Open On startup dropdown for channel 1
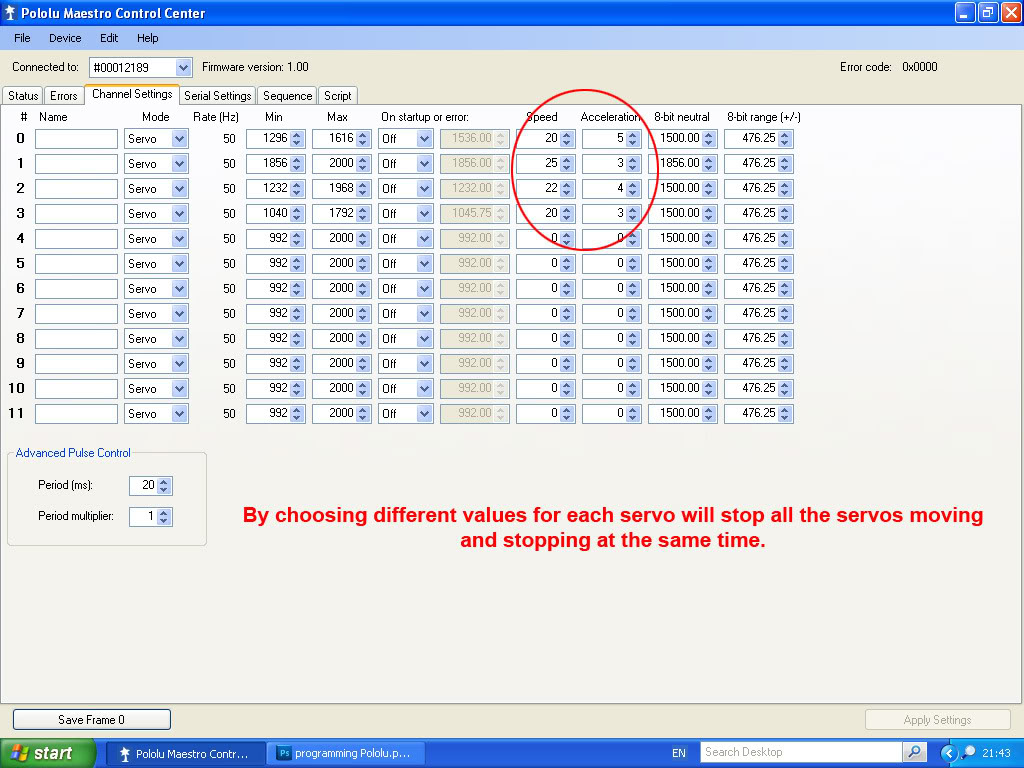The width and height of the screenshot is (1024, 768). pyautogui.click(x=424, y=163)
